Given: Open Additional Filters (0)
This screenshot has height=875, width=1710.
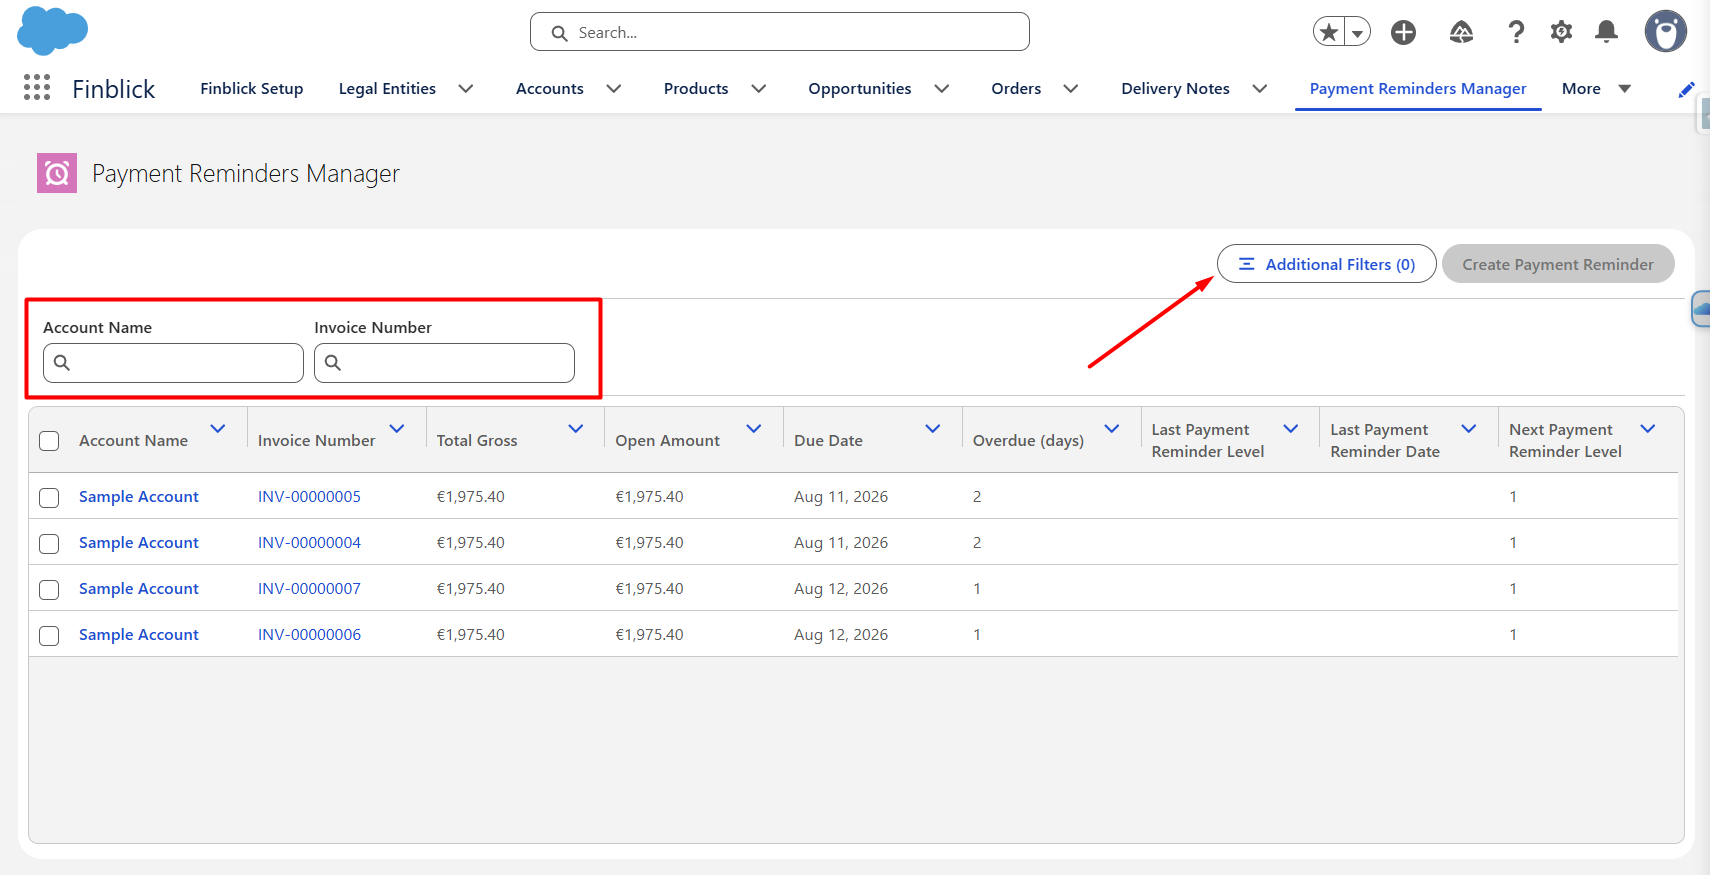Looking at the screenshot, I should coord(1327,264).
